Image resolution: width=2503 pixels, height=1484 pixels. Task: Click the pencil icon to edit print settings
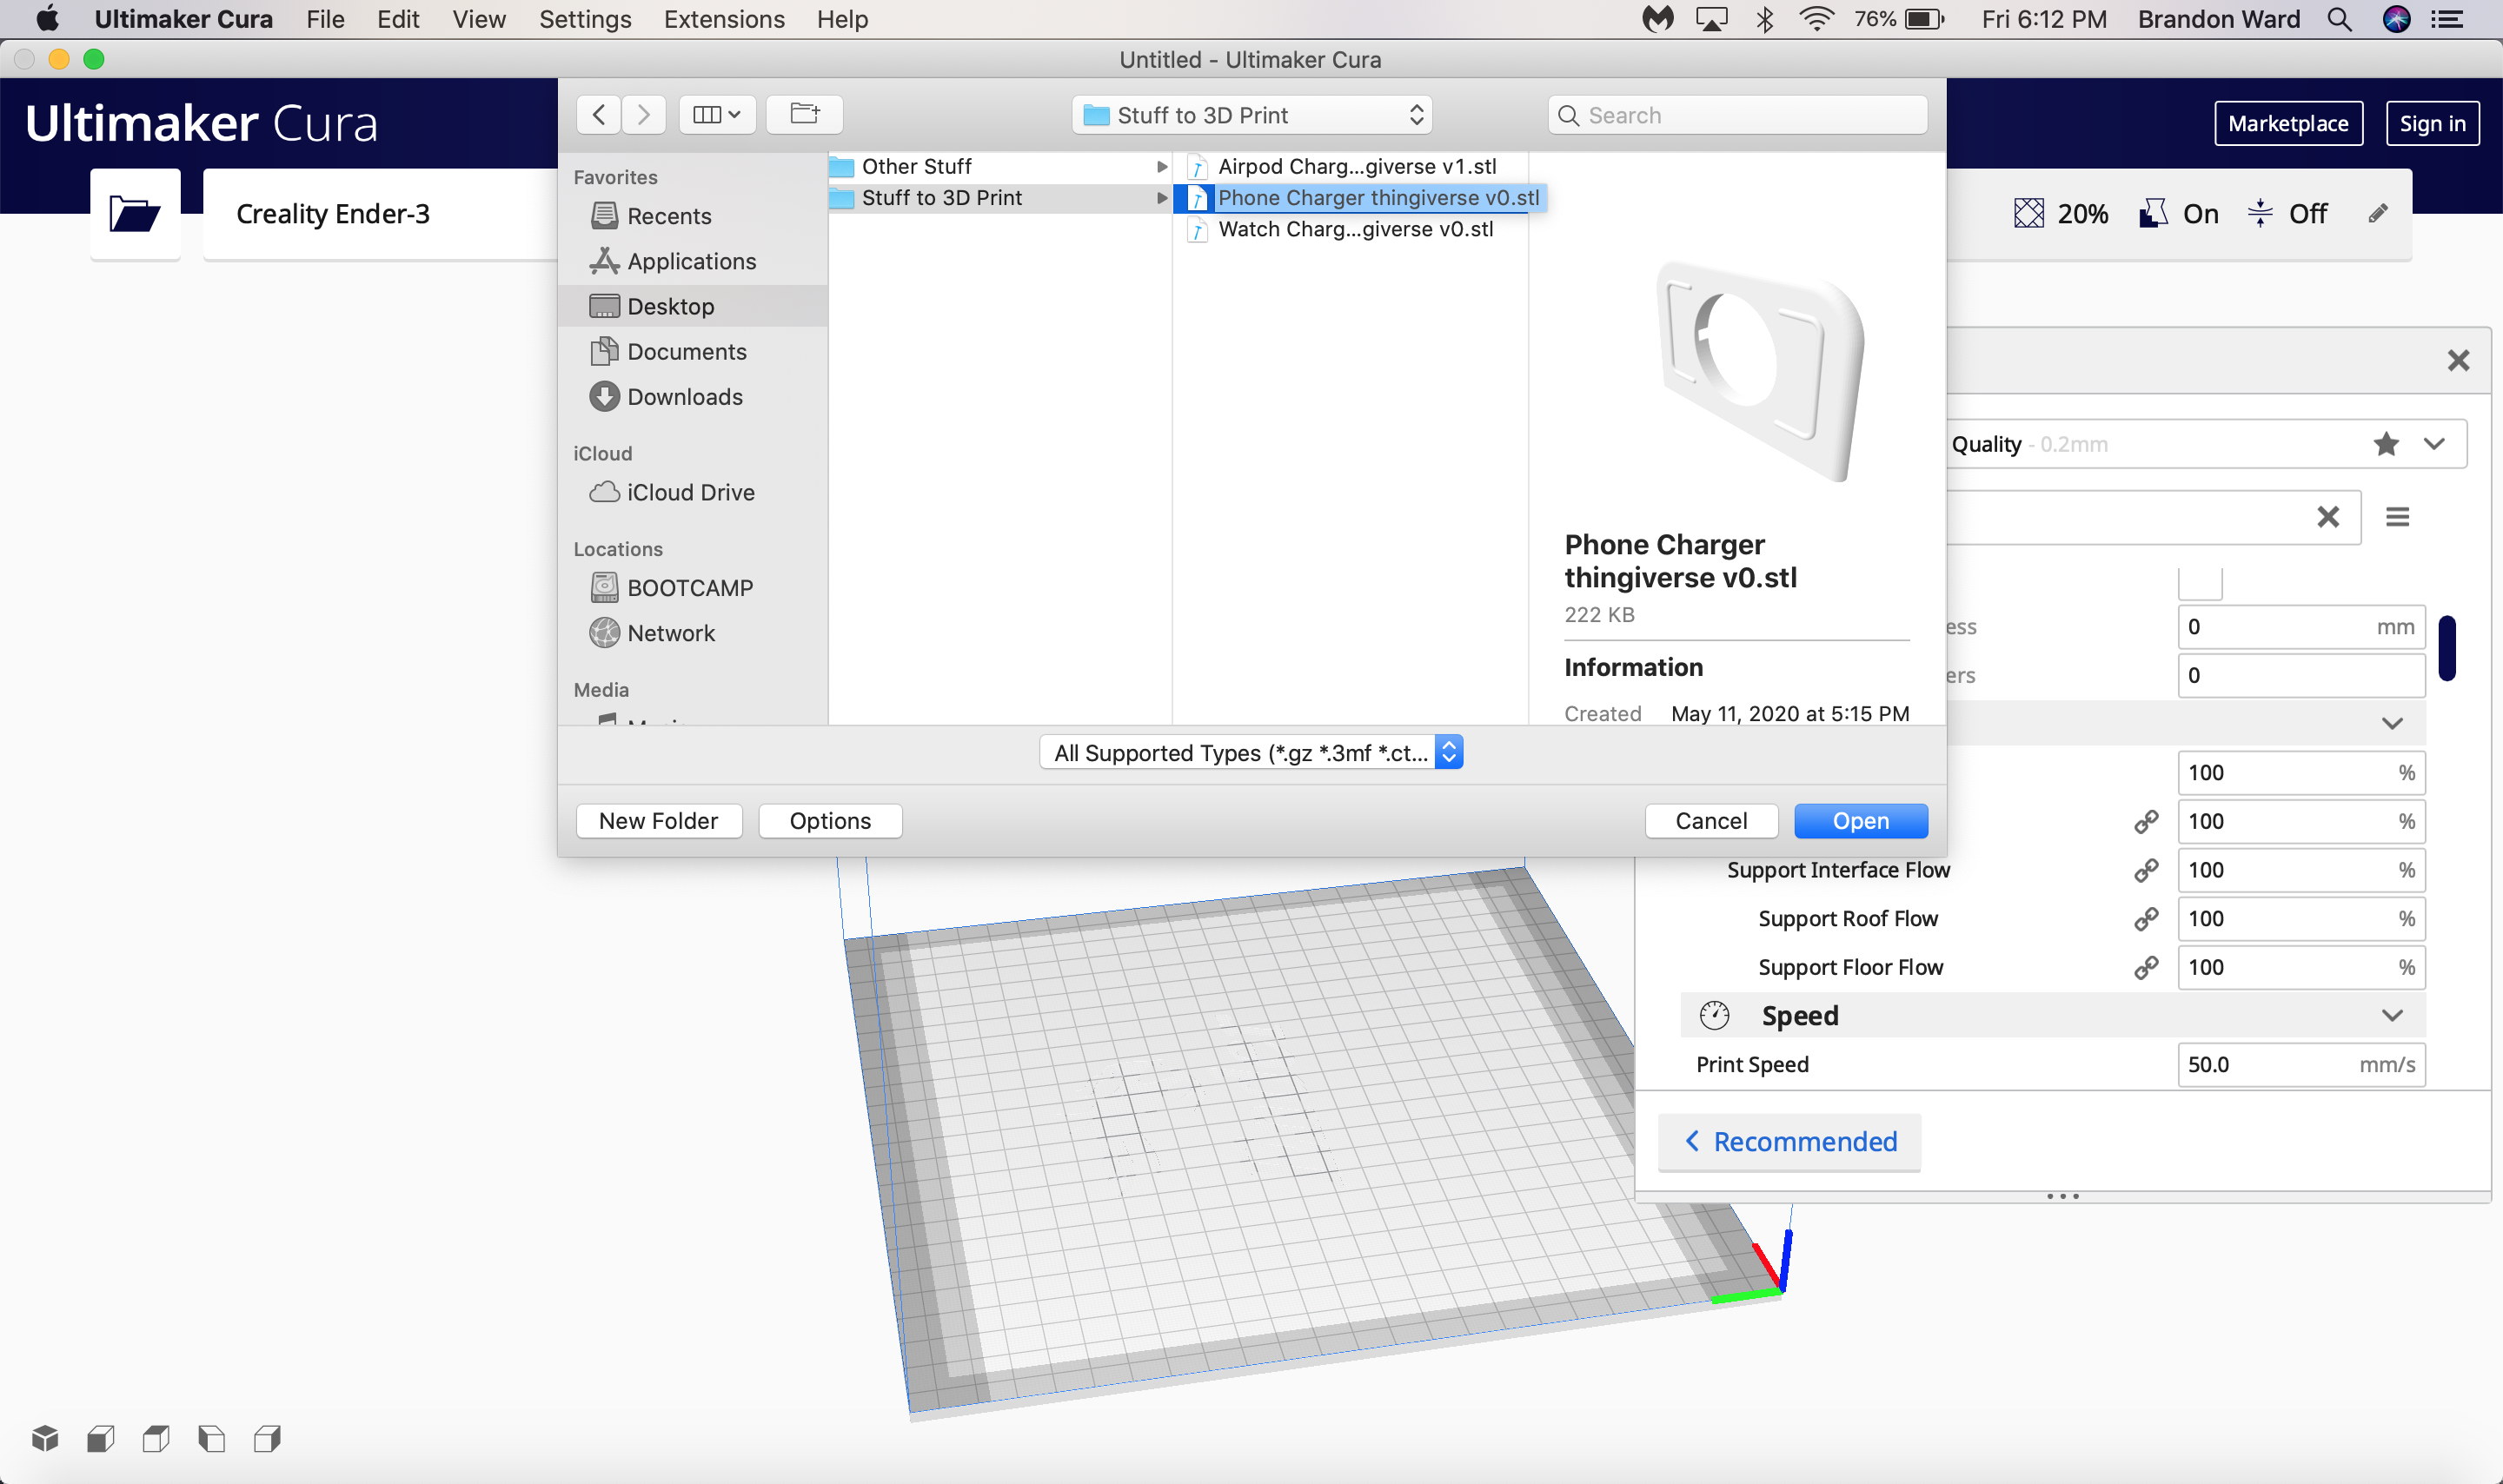tap(2378, 212)
